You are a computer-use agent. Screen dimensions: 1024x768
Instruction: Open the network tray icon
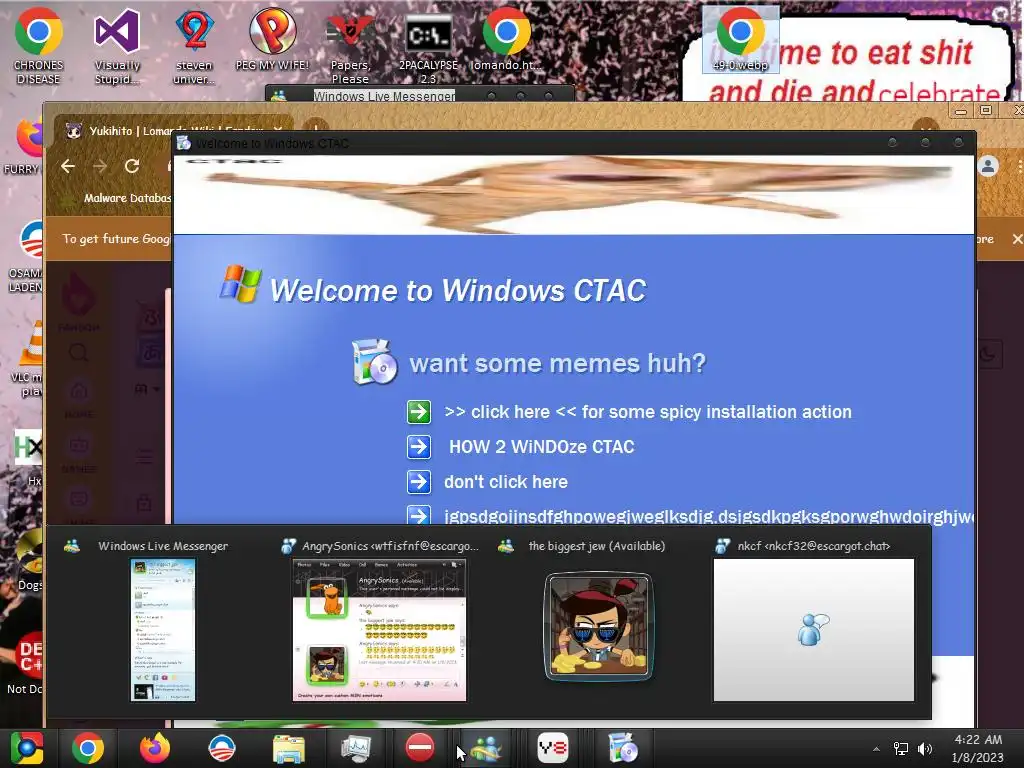[901, 749]
